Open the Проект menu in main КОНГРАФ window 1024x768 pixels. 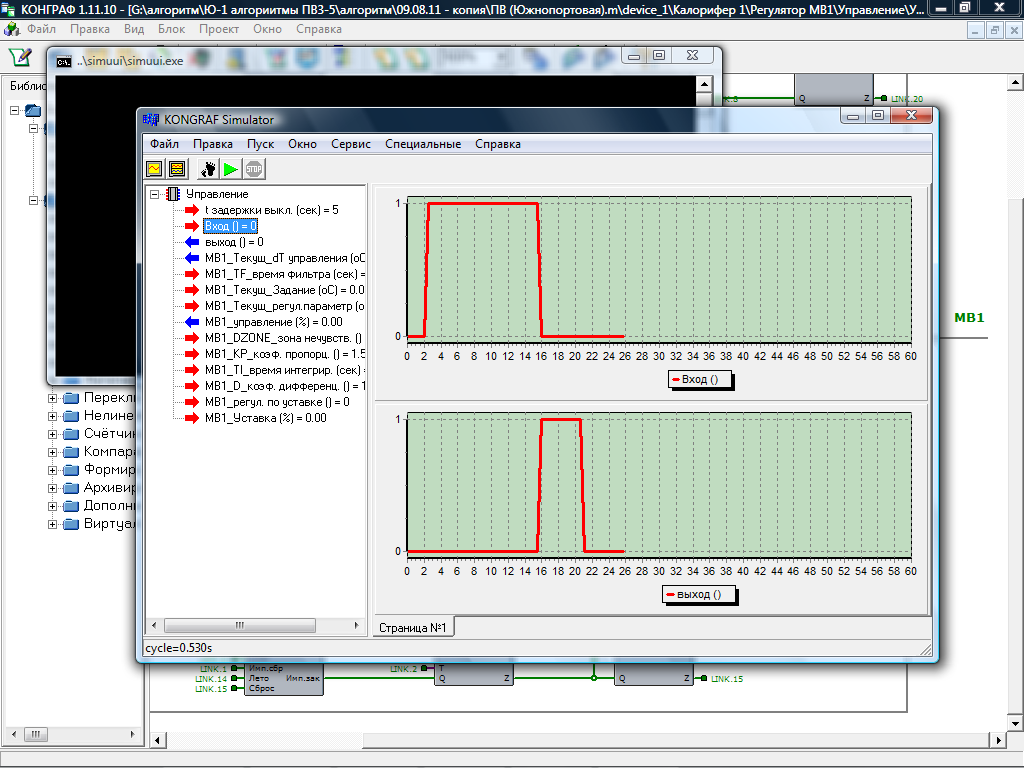click(x=219, y=29)
